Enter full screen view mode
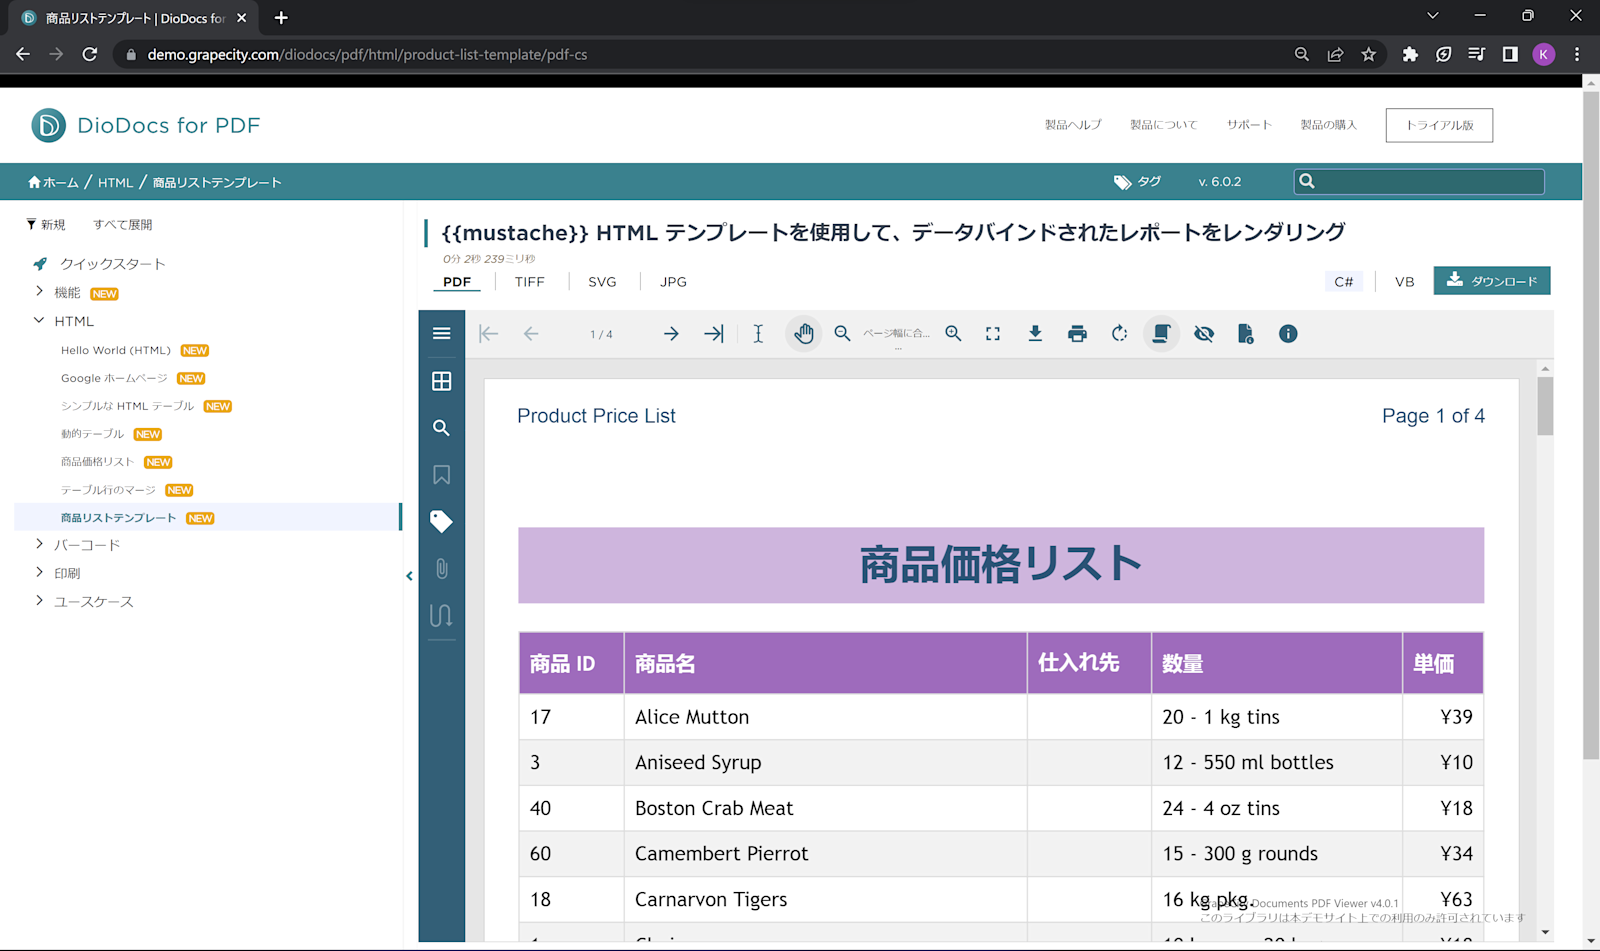The image size is (1600, 951). (993, 334)
